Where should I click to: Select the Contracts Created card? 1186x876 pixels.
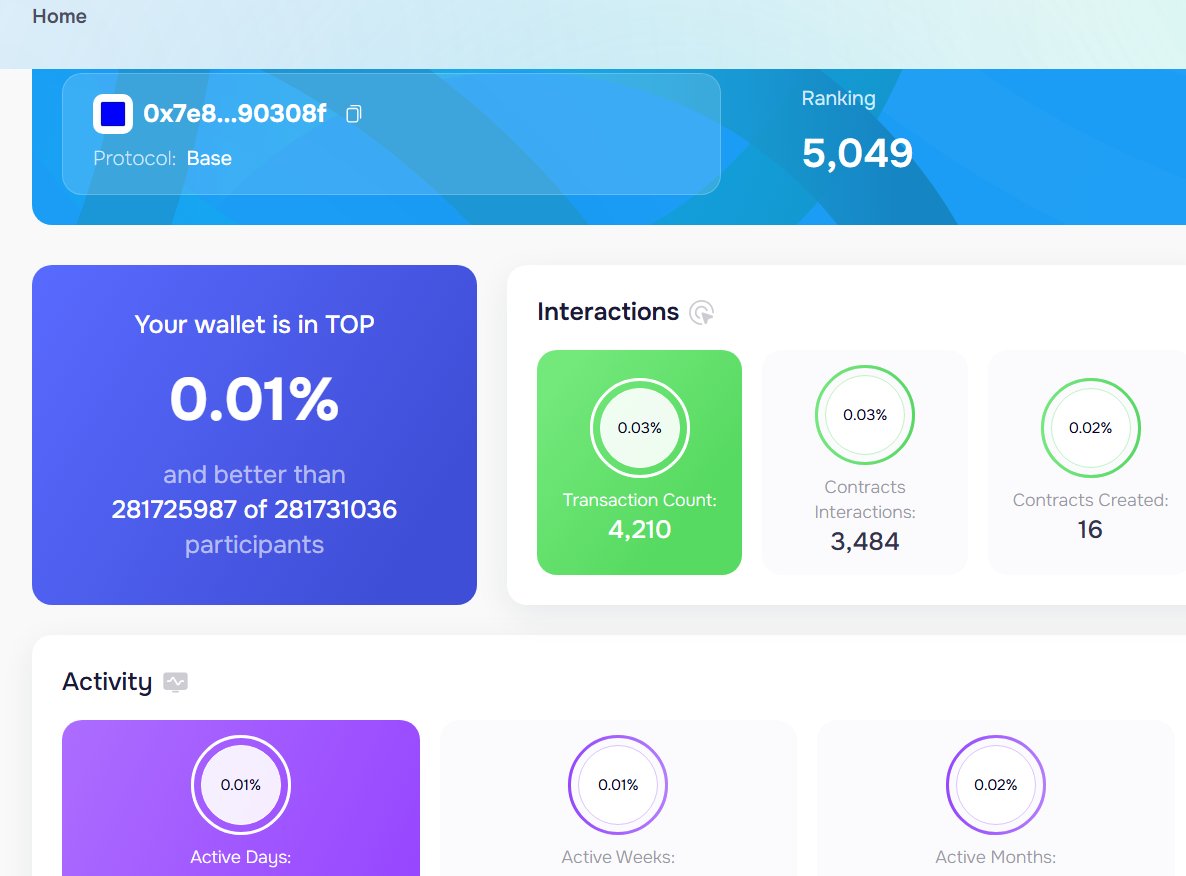[1089, 462]
